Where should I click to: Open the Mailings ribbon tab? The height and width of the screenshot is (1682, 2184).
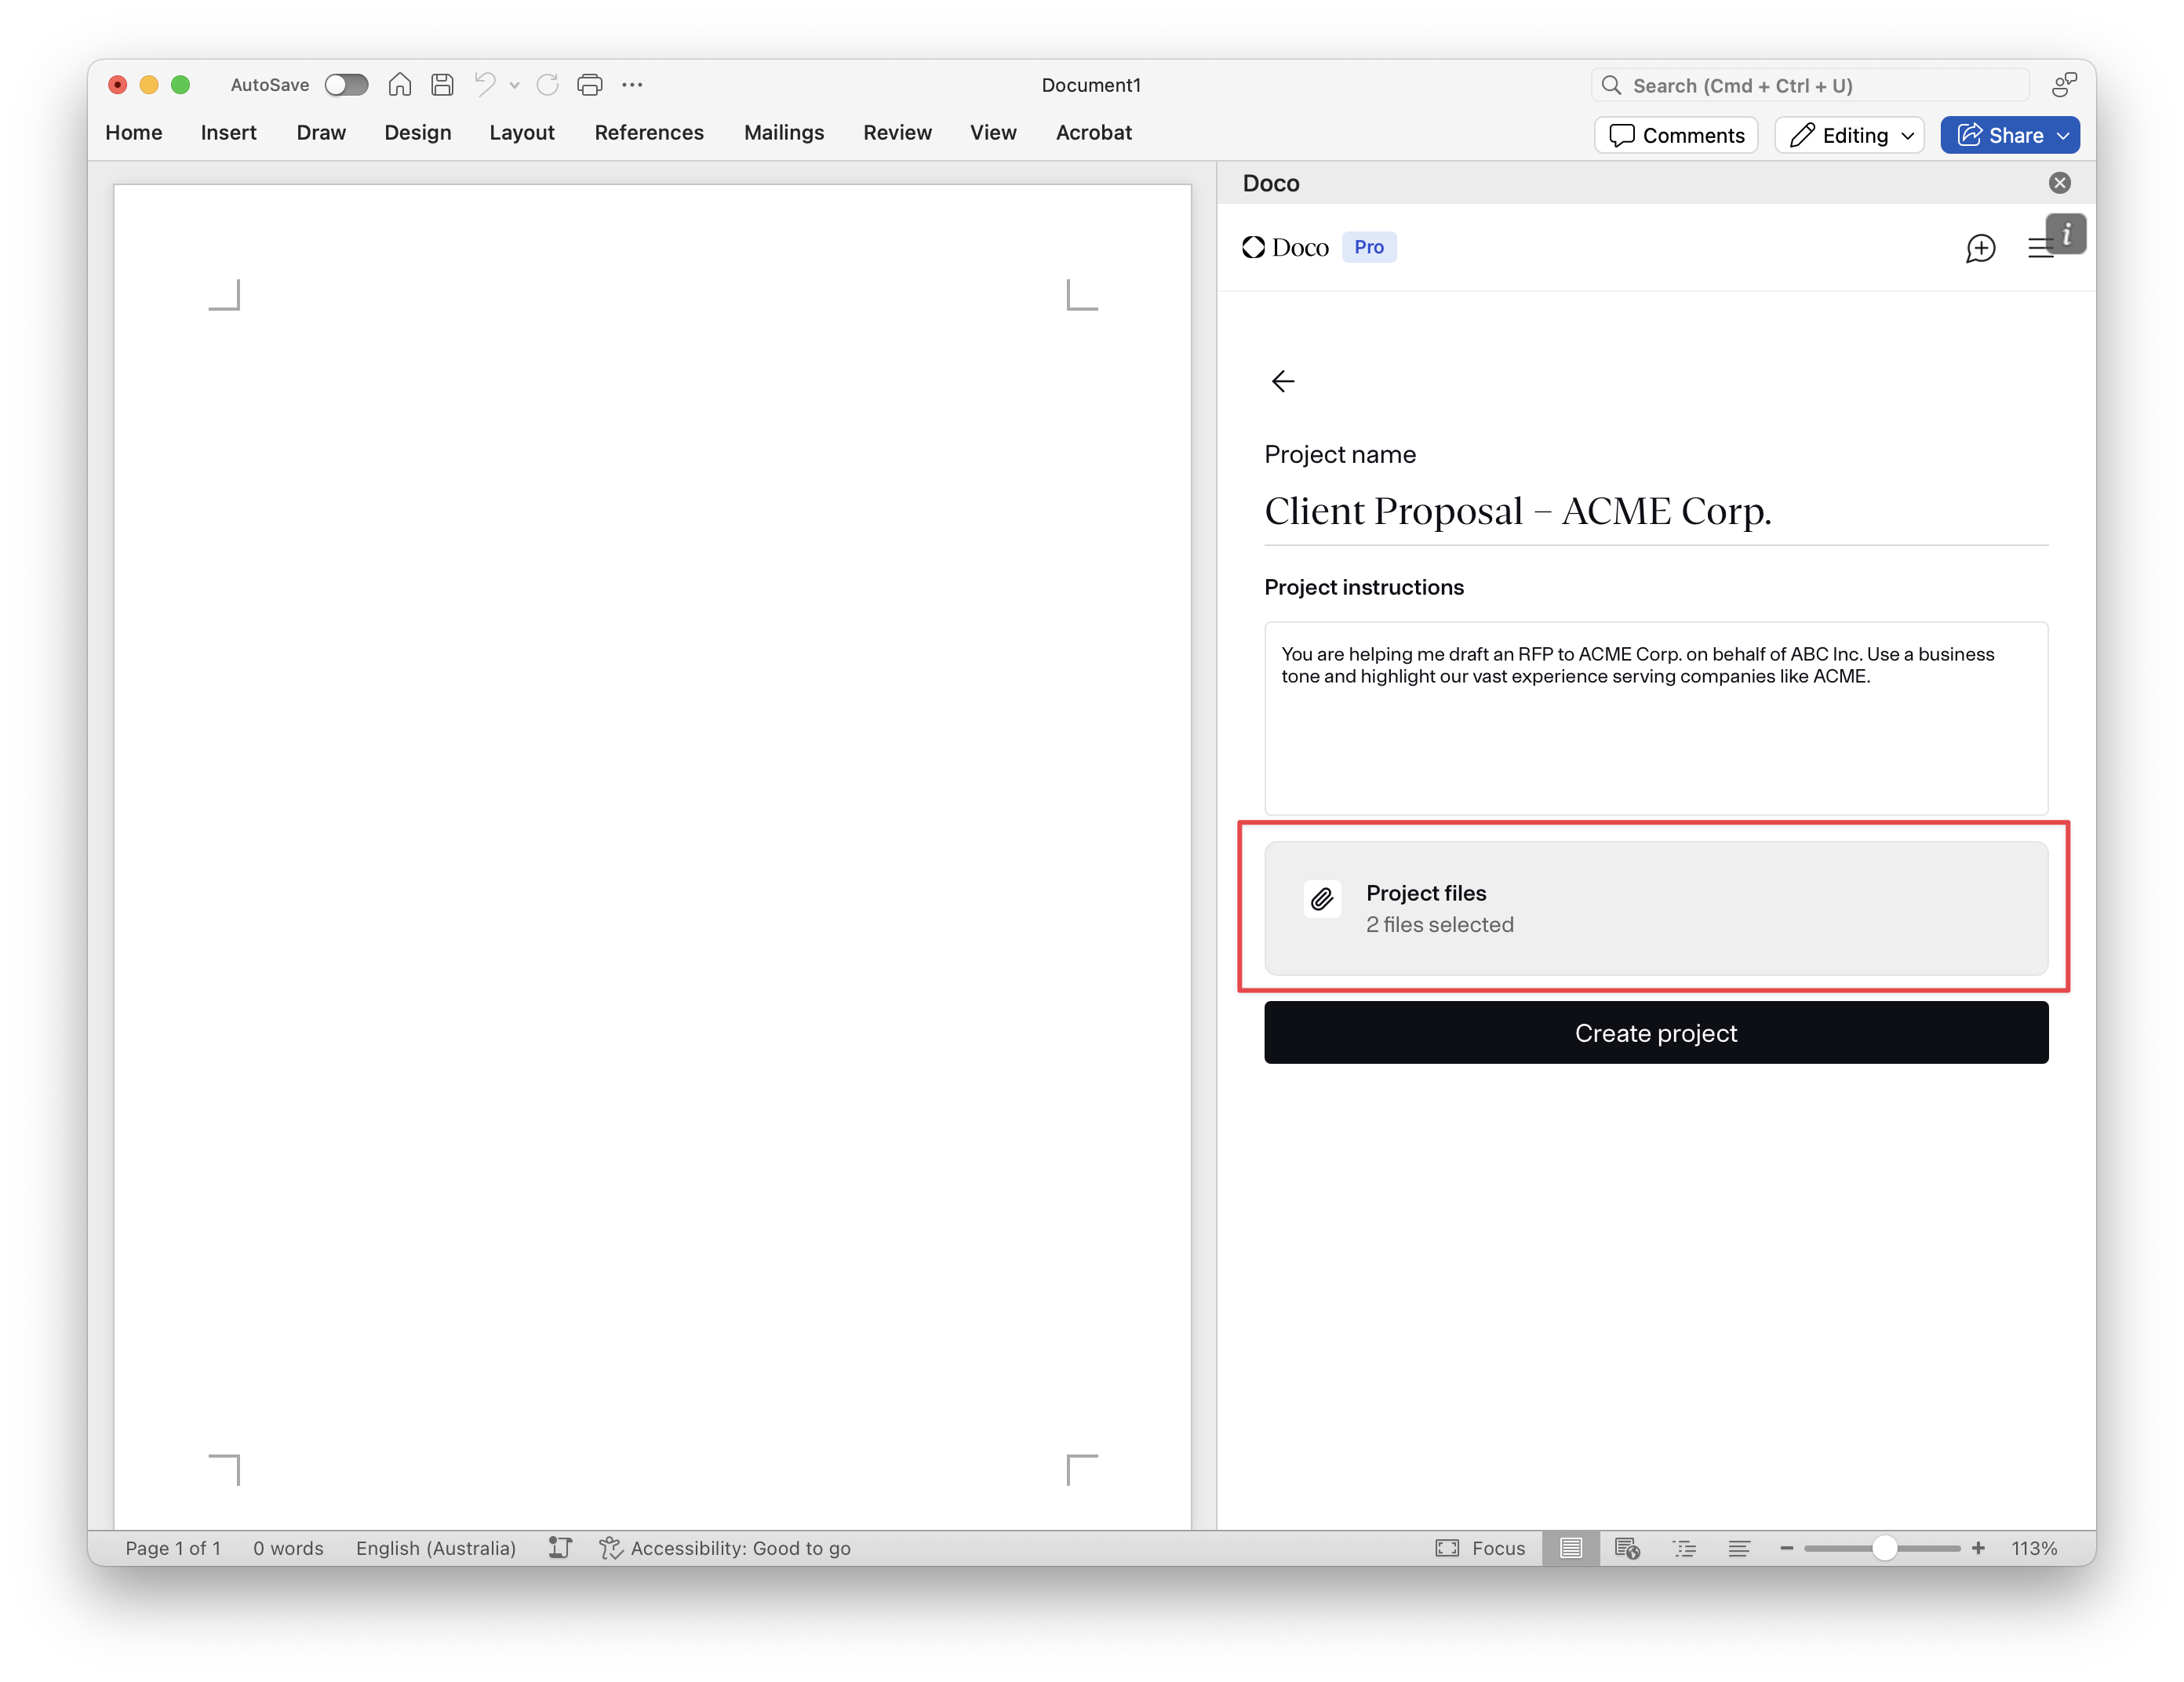tap(784, 132)
